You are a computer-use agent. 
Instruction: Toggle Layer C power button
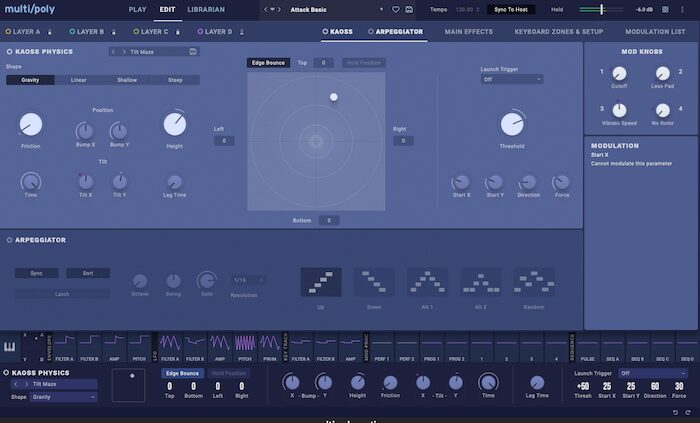pyautogui.click(x=136, y=32)
